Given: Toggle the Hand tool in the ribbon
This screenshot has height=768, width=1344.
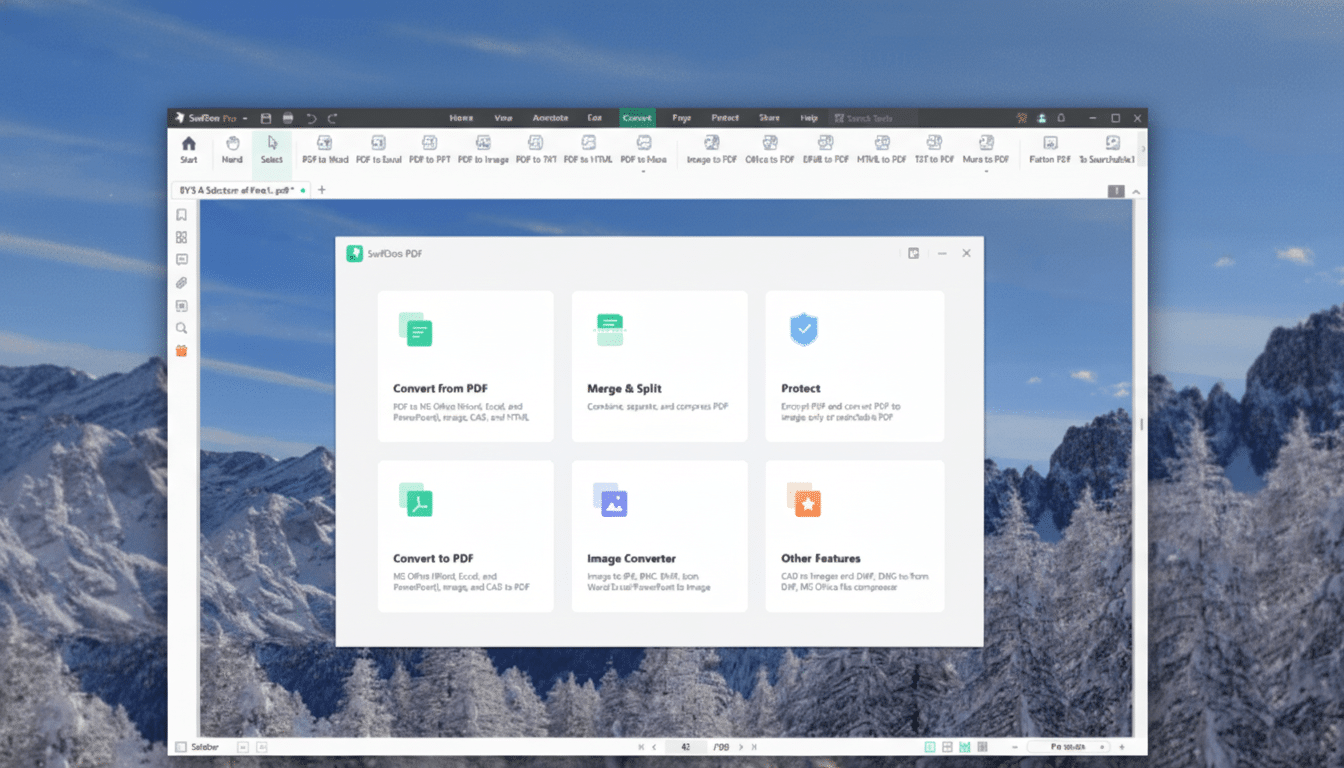Looking at the screenshot, I should [x=232, y=150].
